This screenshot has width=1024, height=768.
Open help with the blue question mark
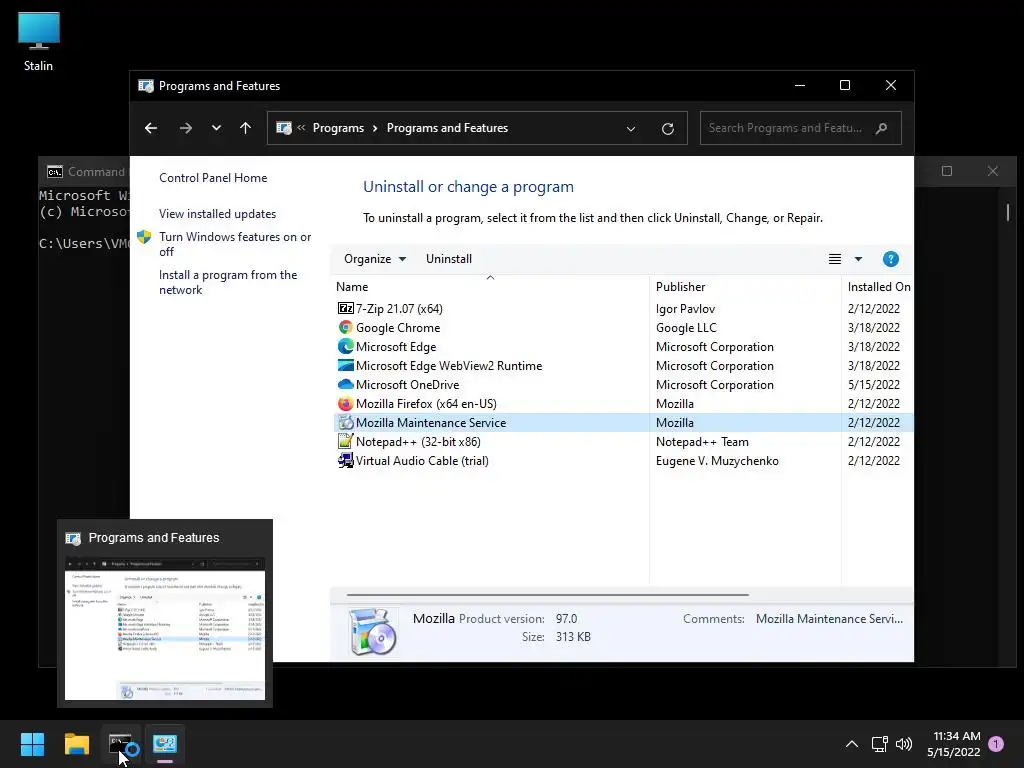[x=890, y=259]
